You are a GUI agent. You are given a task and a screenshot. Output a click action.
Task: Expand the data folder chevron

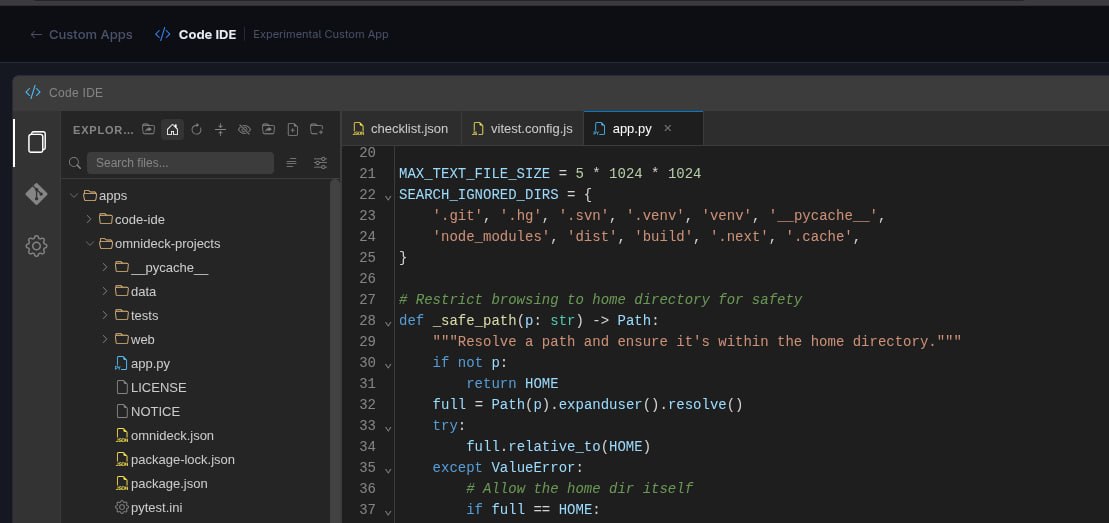point(105,292)
